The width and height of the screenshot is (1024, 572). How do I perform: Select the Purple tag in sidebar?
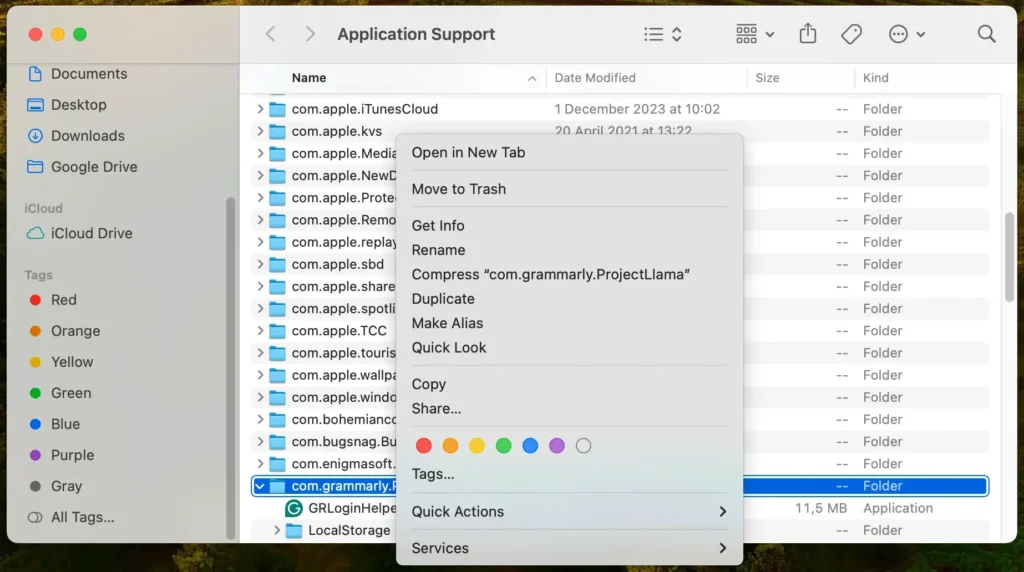click(x=62, y=455)
